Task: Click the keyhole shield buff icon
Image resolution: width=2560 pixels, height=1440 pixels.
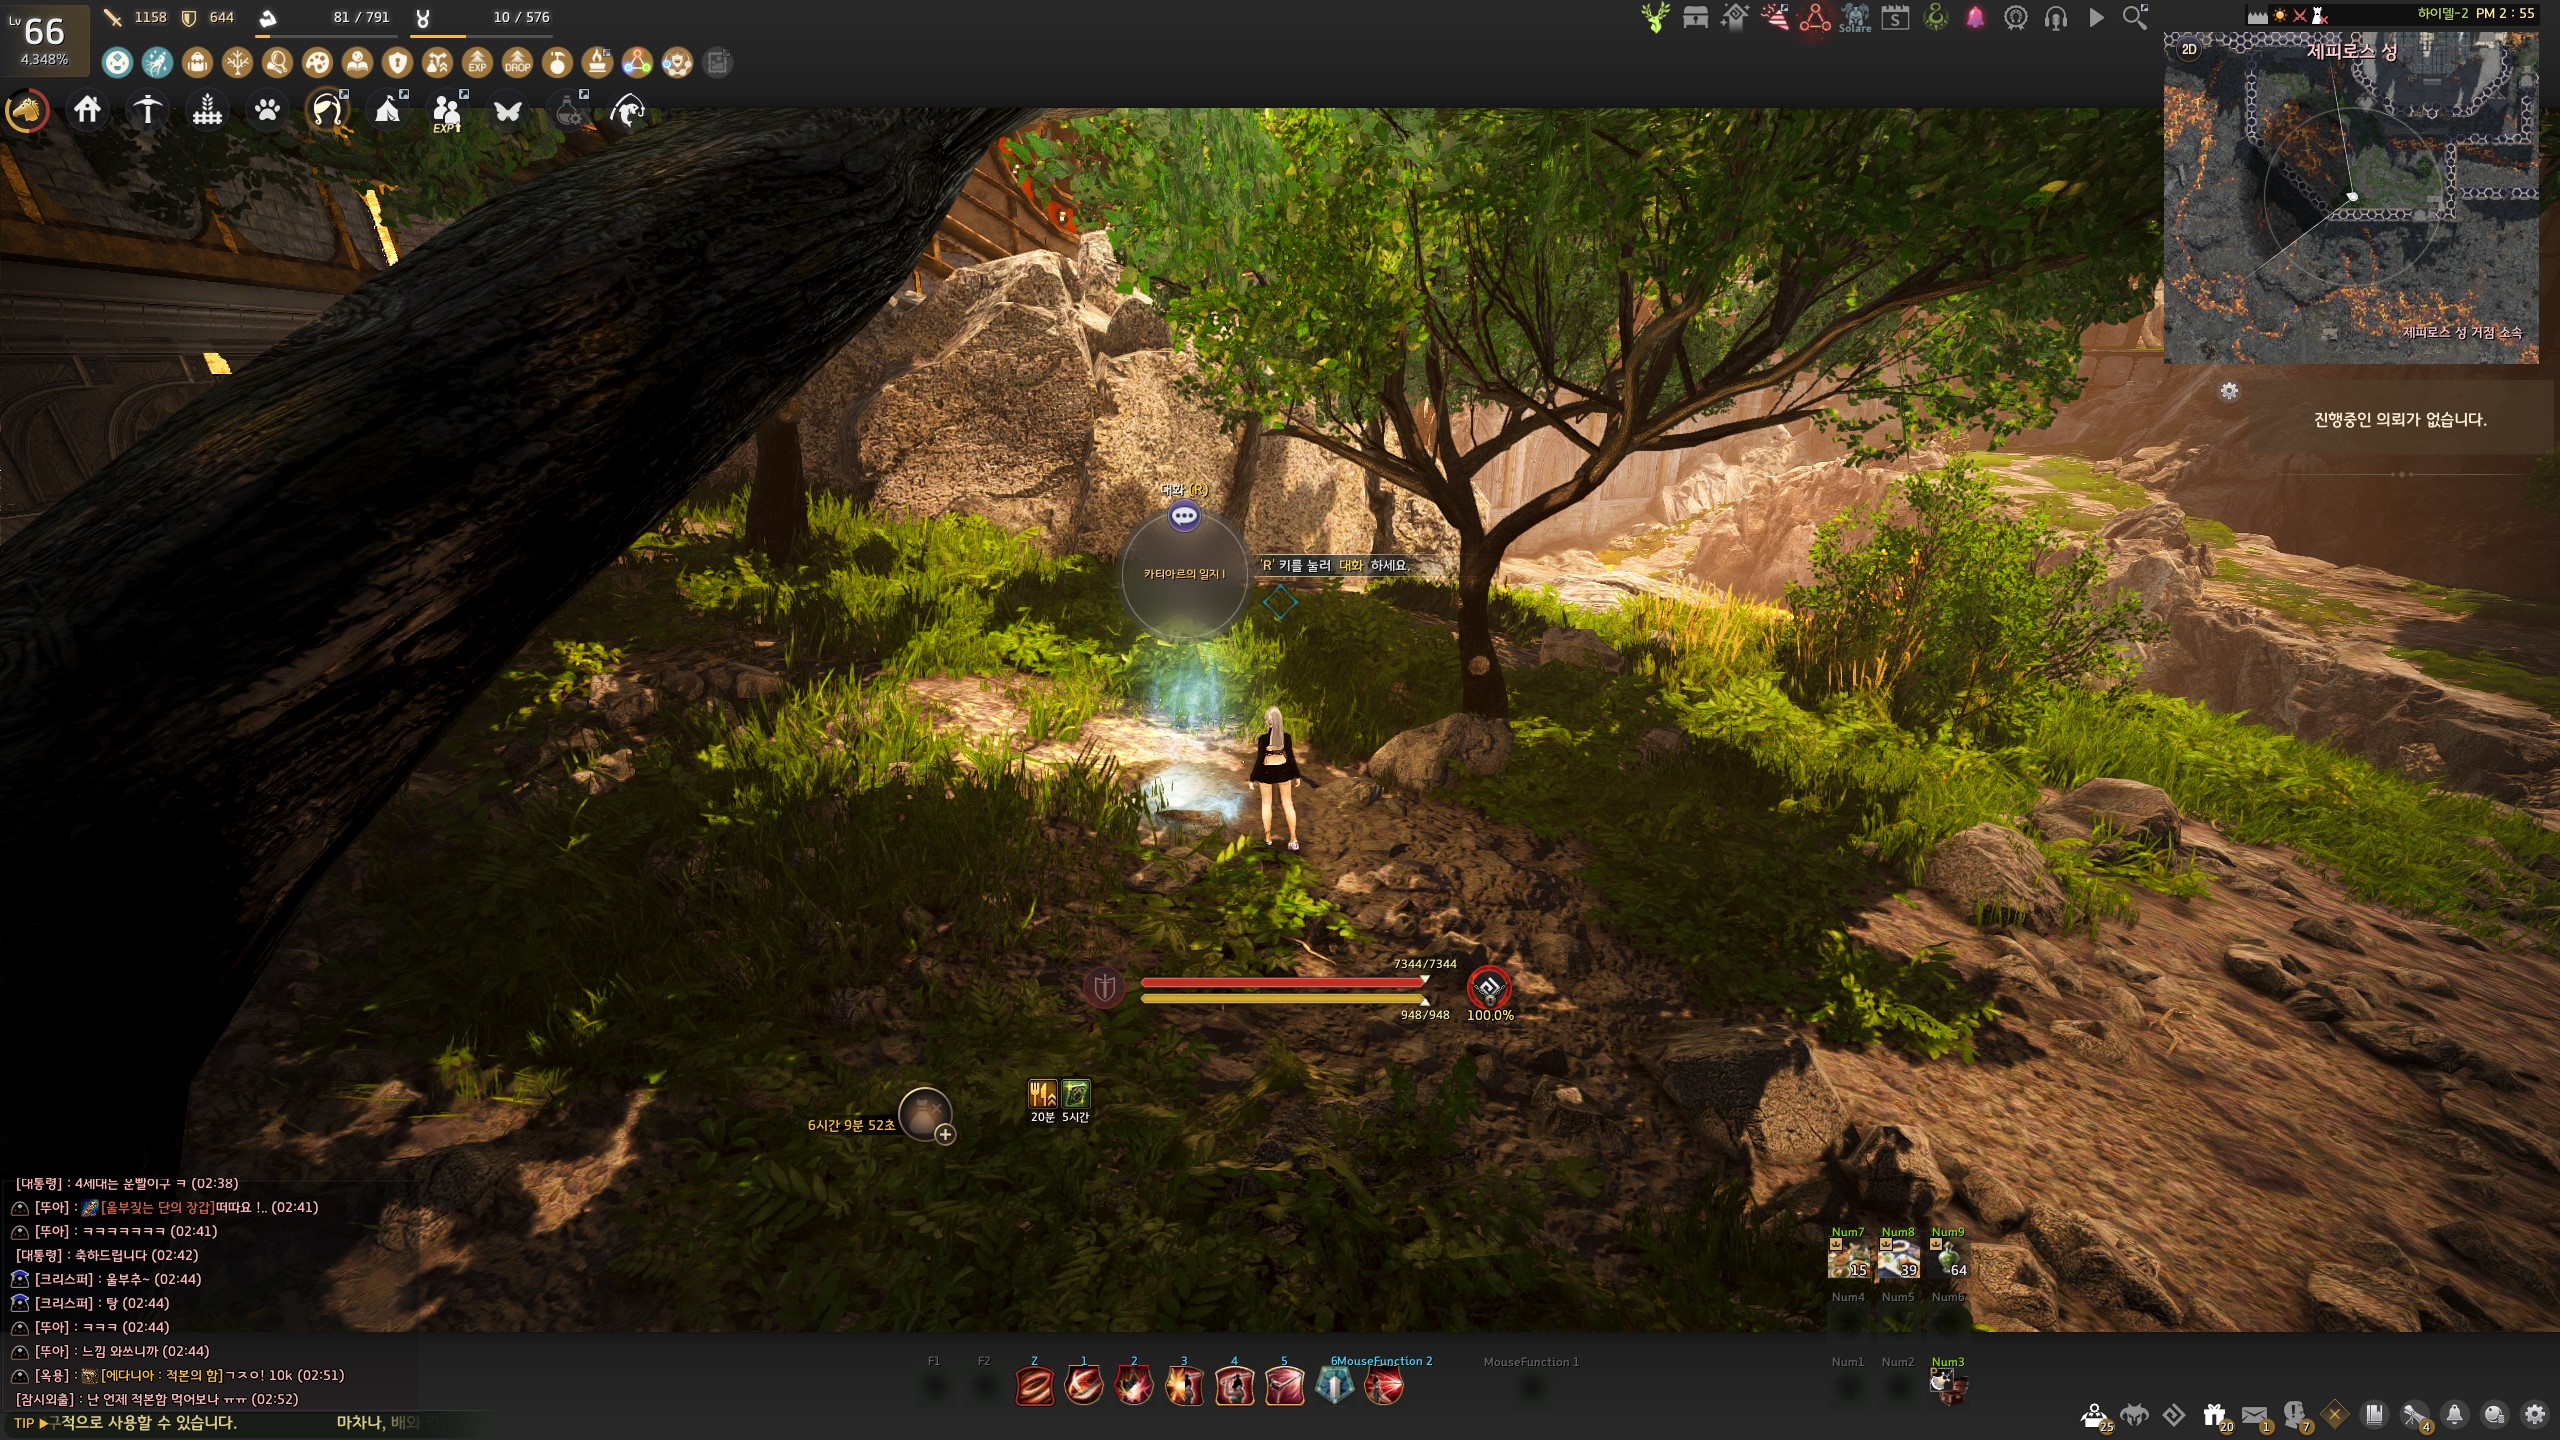Action: tap(397, 63)
